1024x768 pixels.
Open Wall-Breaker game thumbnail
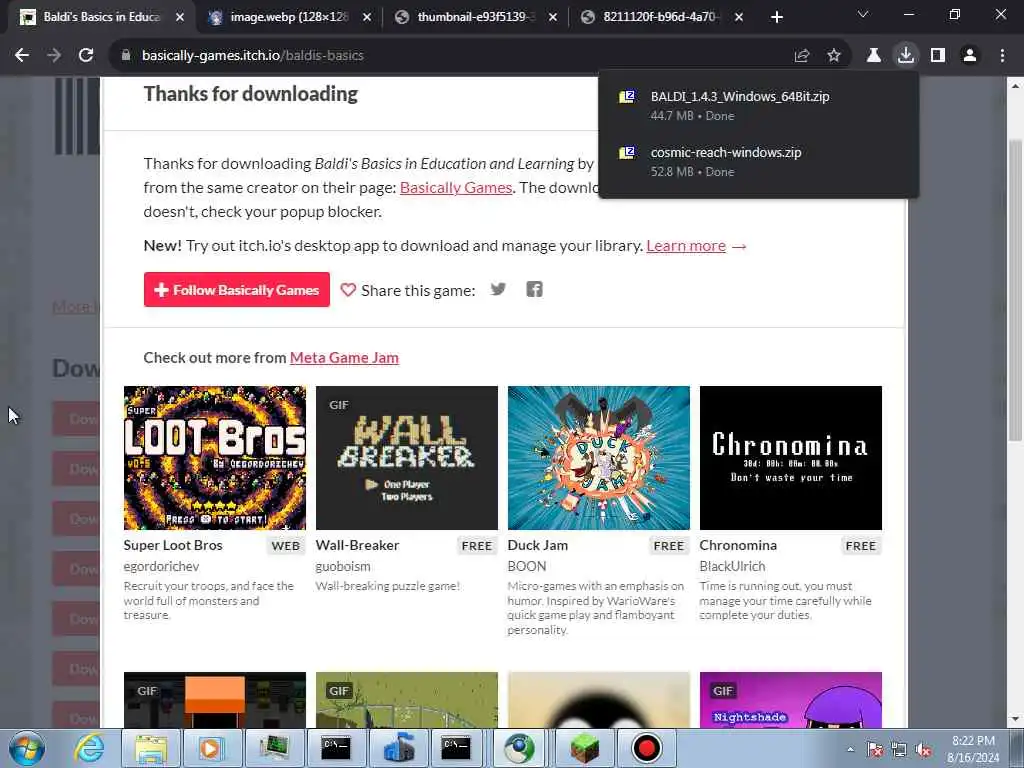tap(407, 458)
